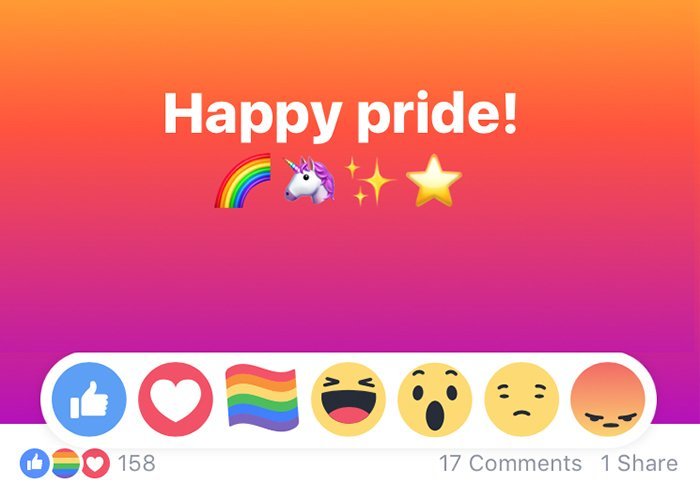Select the rainbow Pride flag reaction
The width and height of the screenshot is (700, 500).
pos(262,398)
